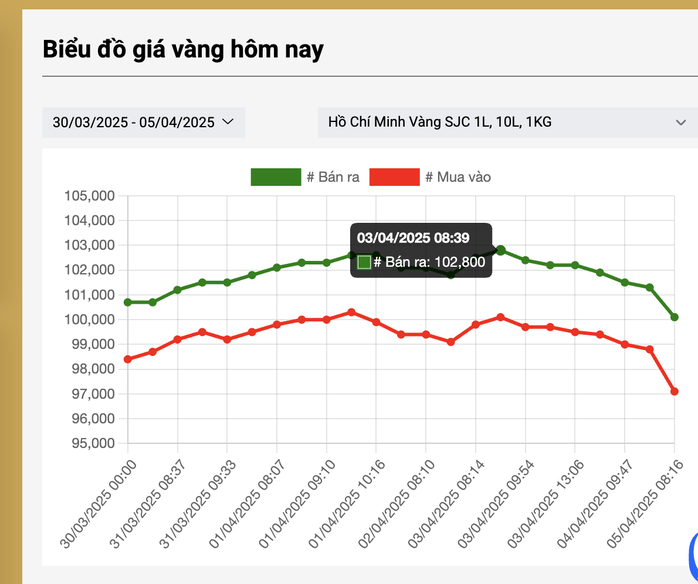Select red Mua vào point at 01/04/2025 08:07

pyautogui.click(x=277, y=324)
